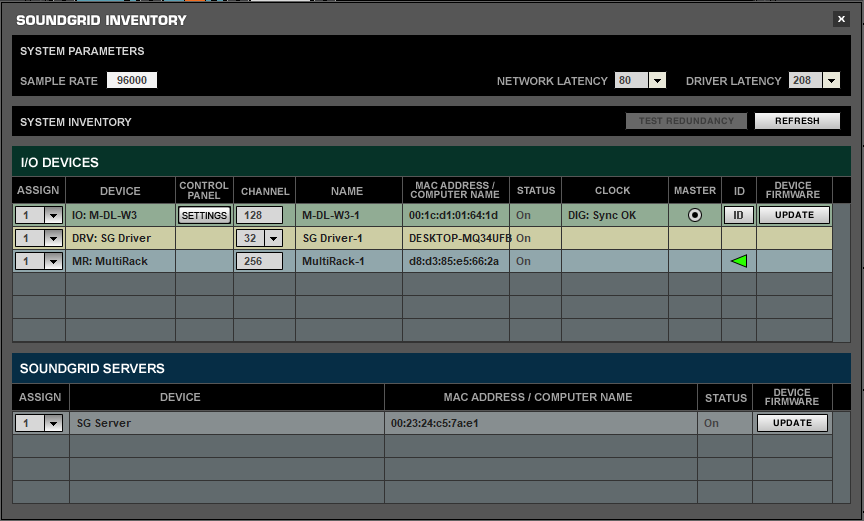The image size is (864, 521).
Task: Click the Test Redundancy button
Action: 686,121
